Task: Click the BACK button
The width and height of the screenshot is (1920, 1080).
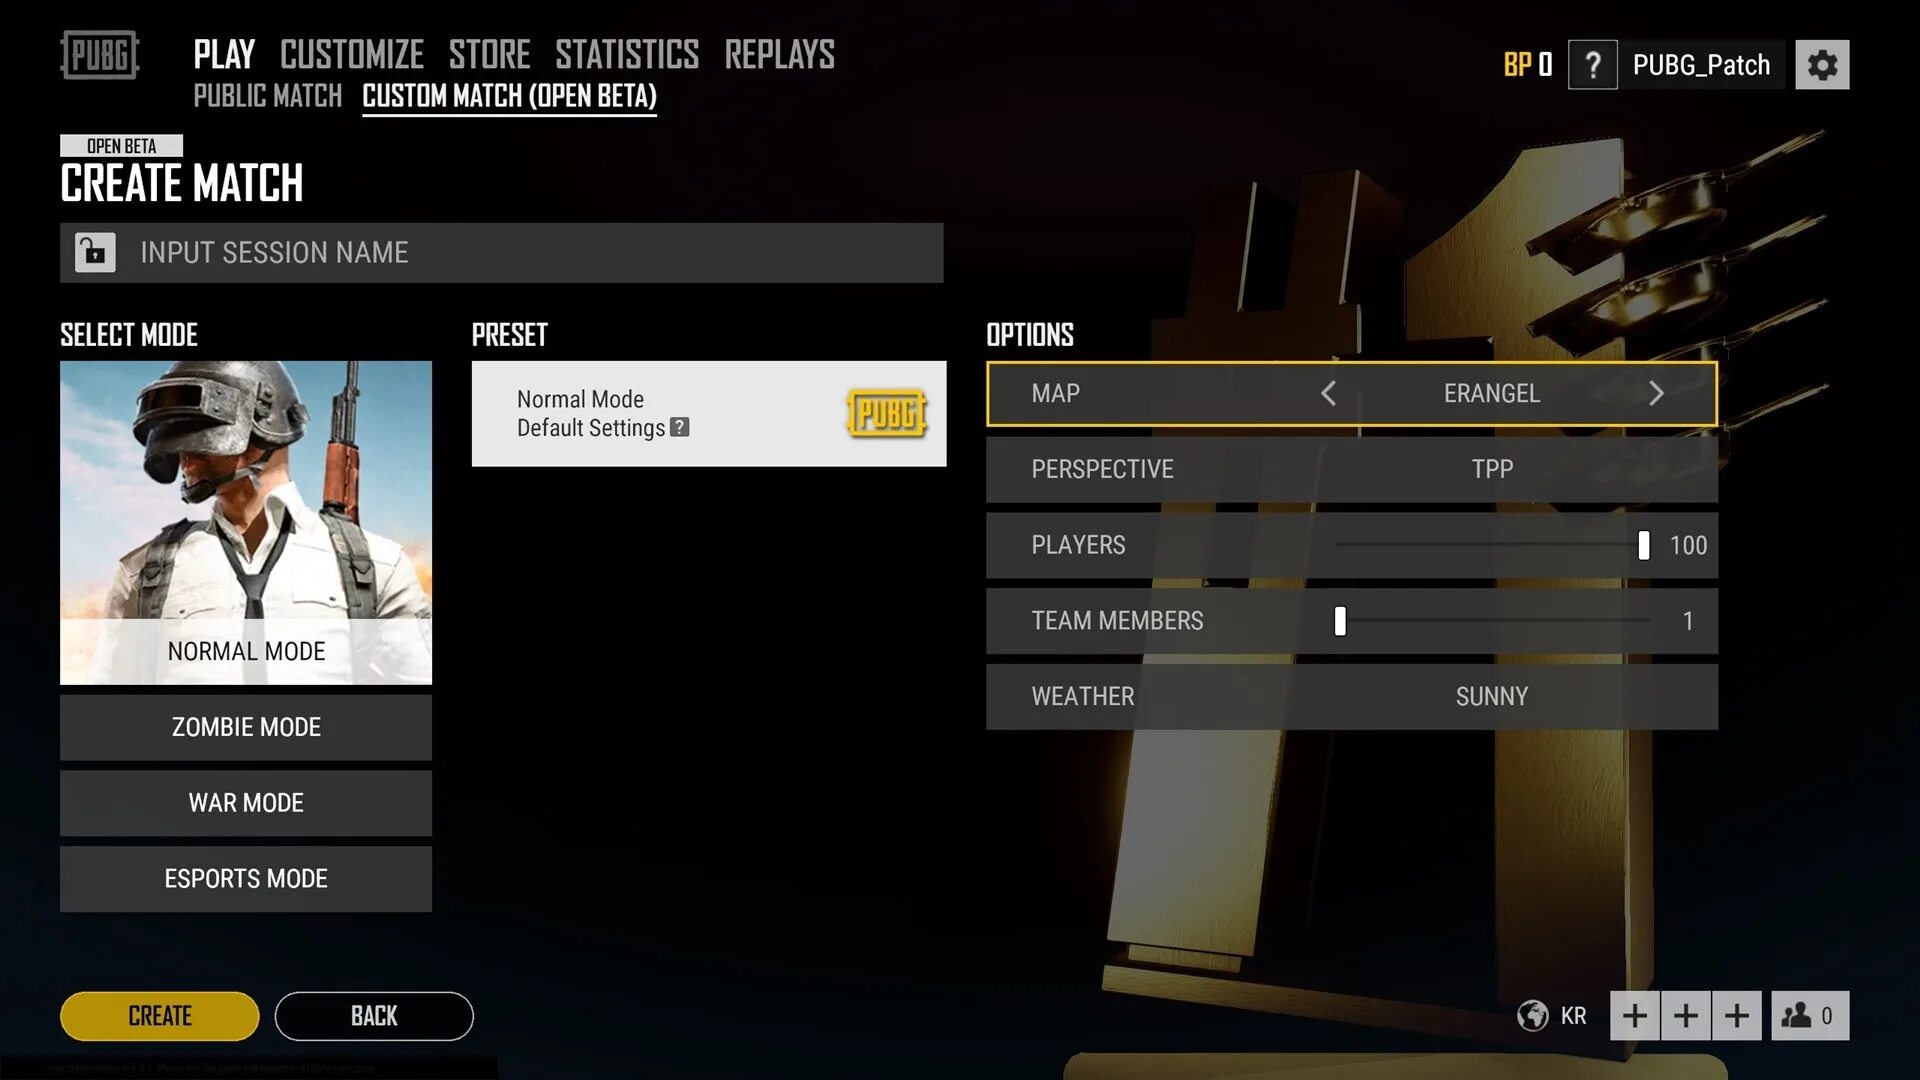Action: coord(373,1015)
